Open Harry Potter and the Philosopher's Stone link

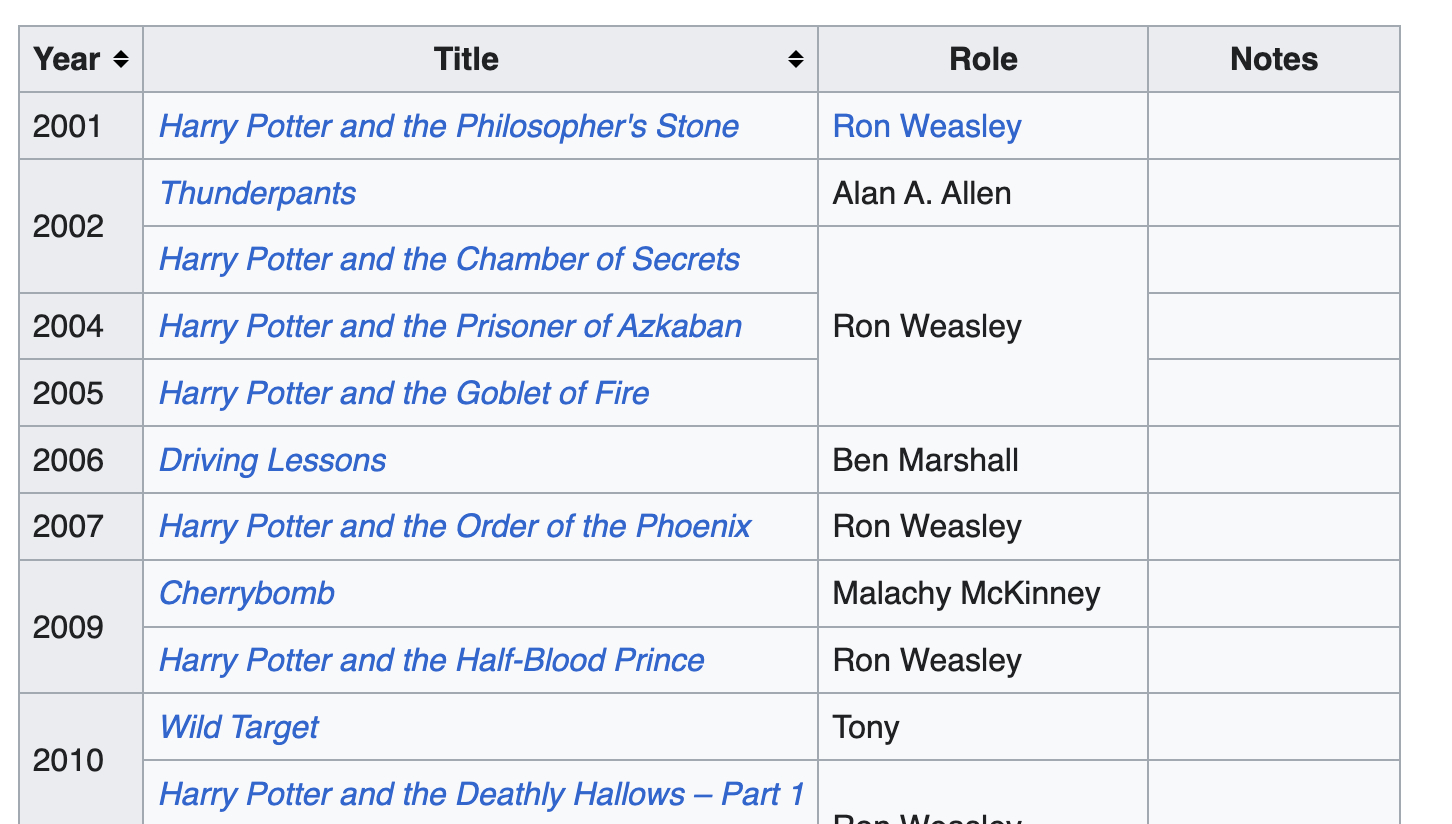[449, 127]
